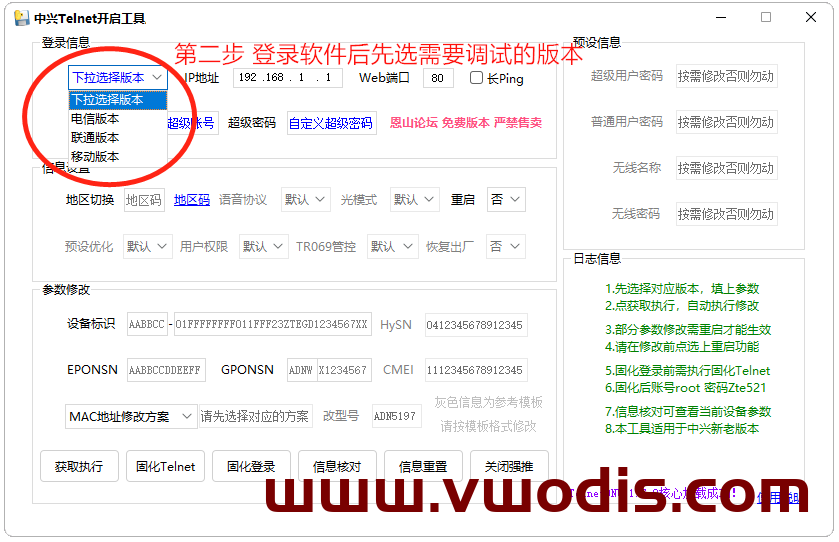Viewport: 839px width, 542px height.
Task: Select 电信版本 from the dropdown list
Action: click(118, 119)
